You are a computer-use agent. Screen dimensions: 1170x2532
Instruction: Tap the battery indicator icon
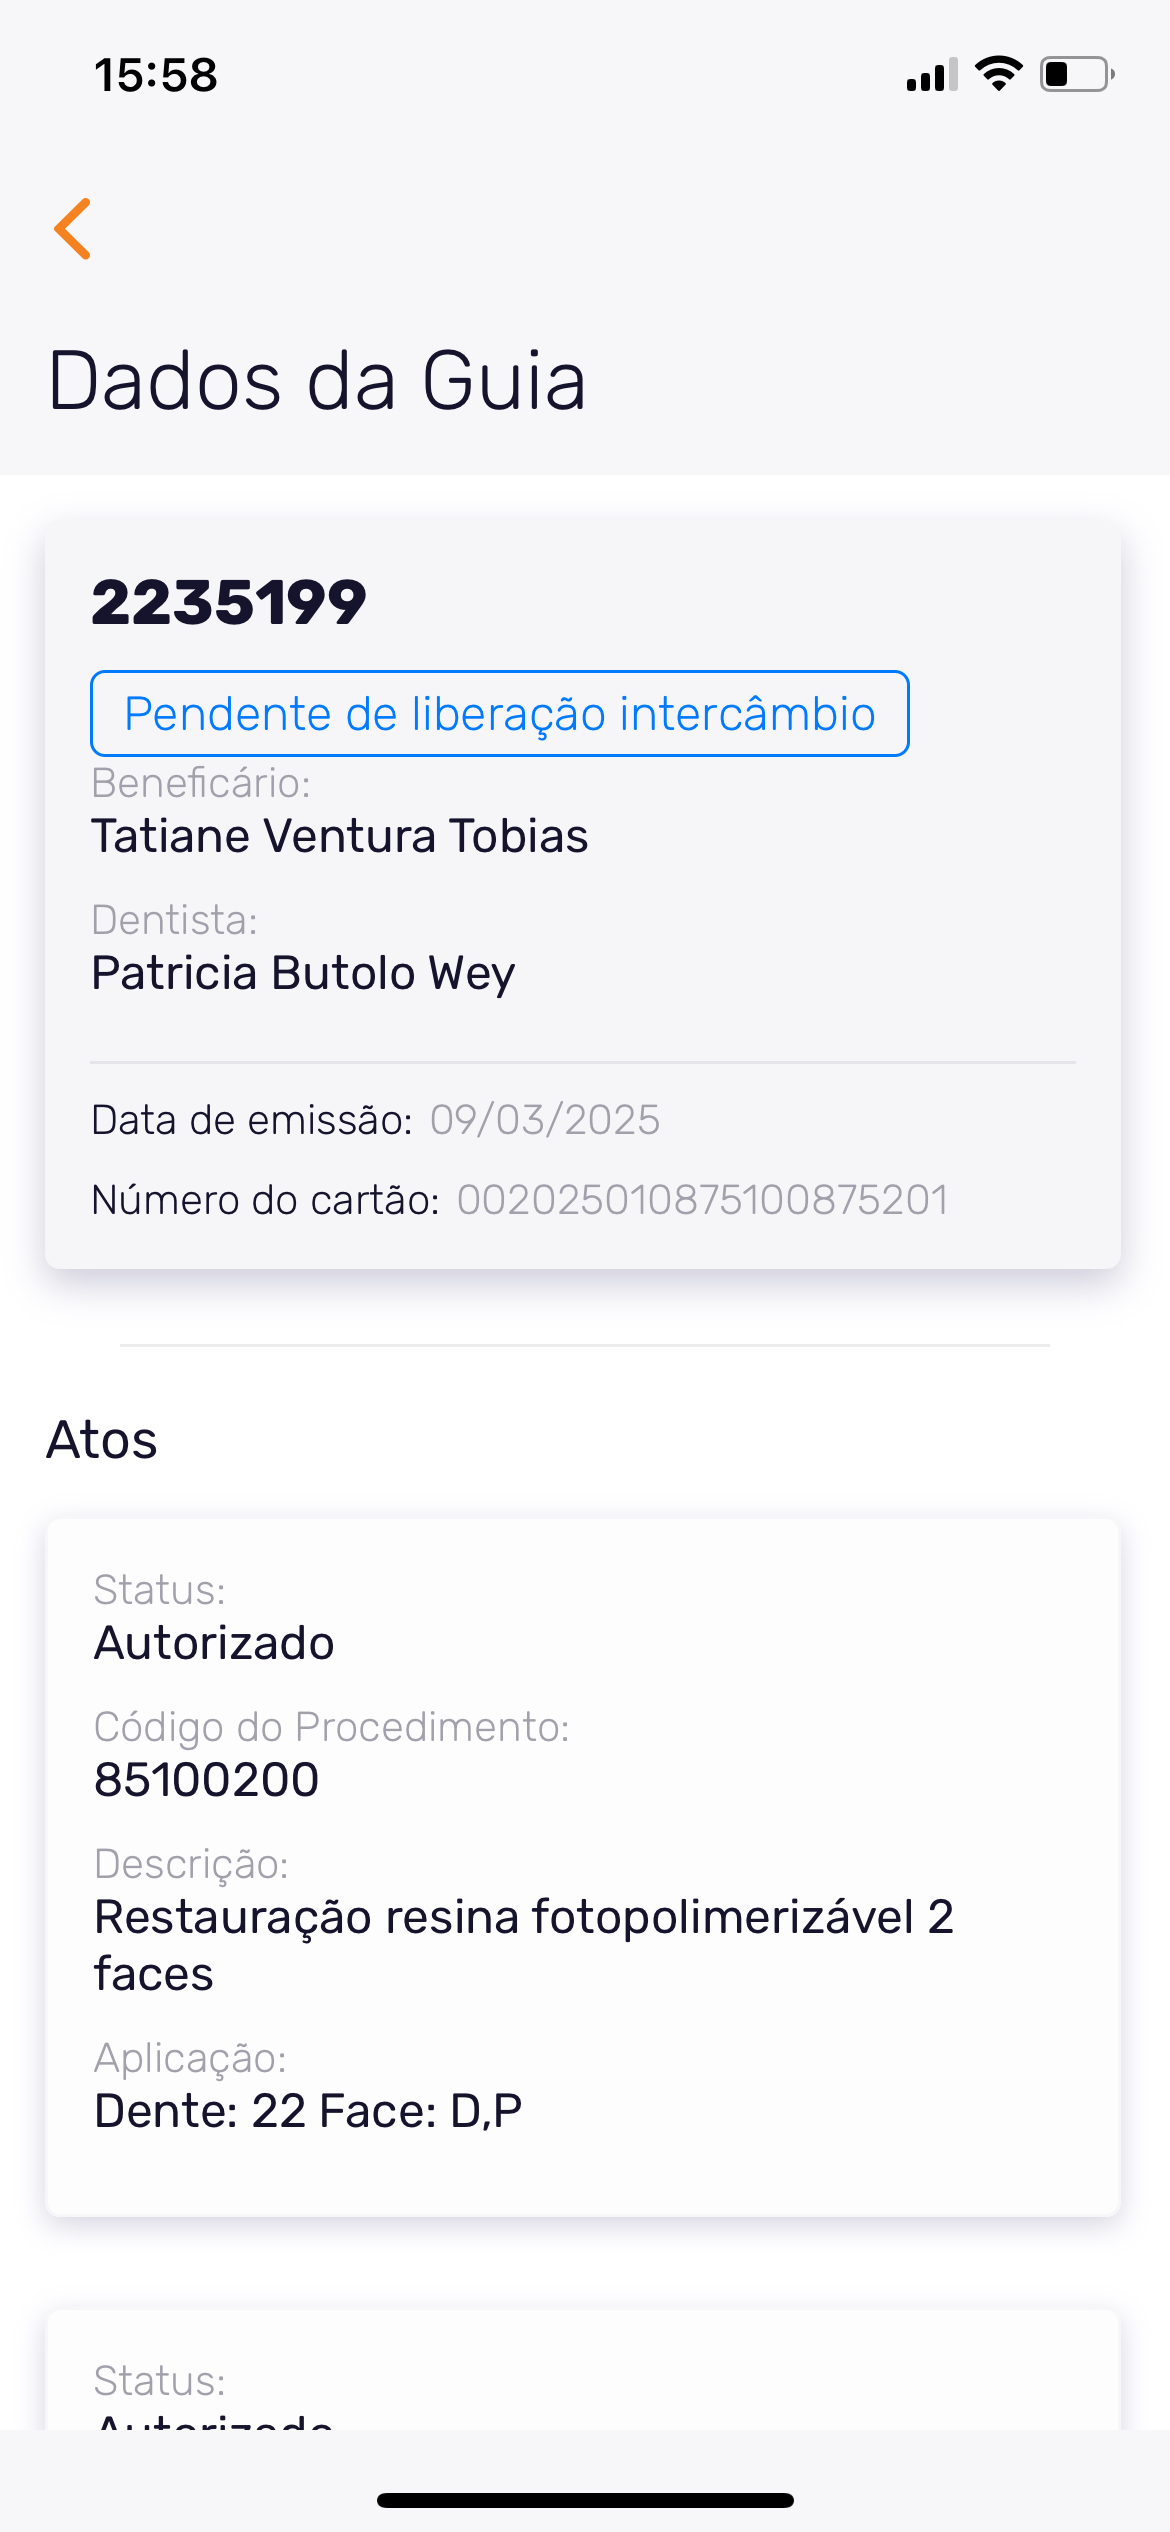tap(1076, 74)
